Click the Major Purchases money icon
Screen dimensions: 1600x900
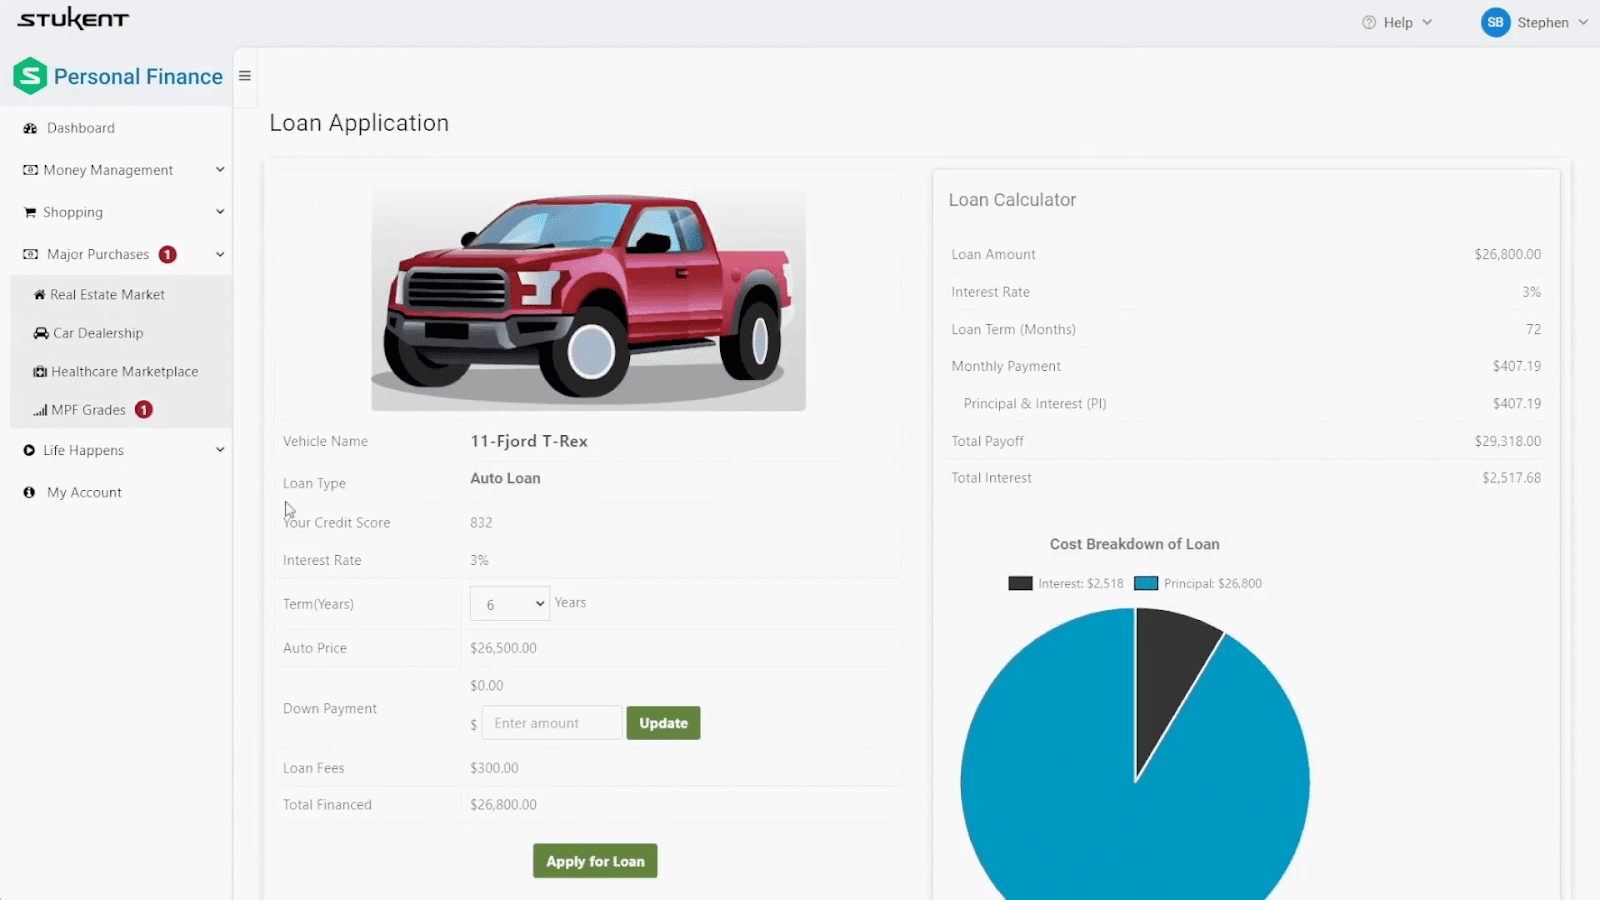pos(30,254)
